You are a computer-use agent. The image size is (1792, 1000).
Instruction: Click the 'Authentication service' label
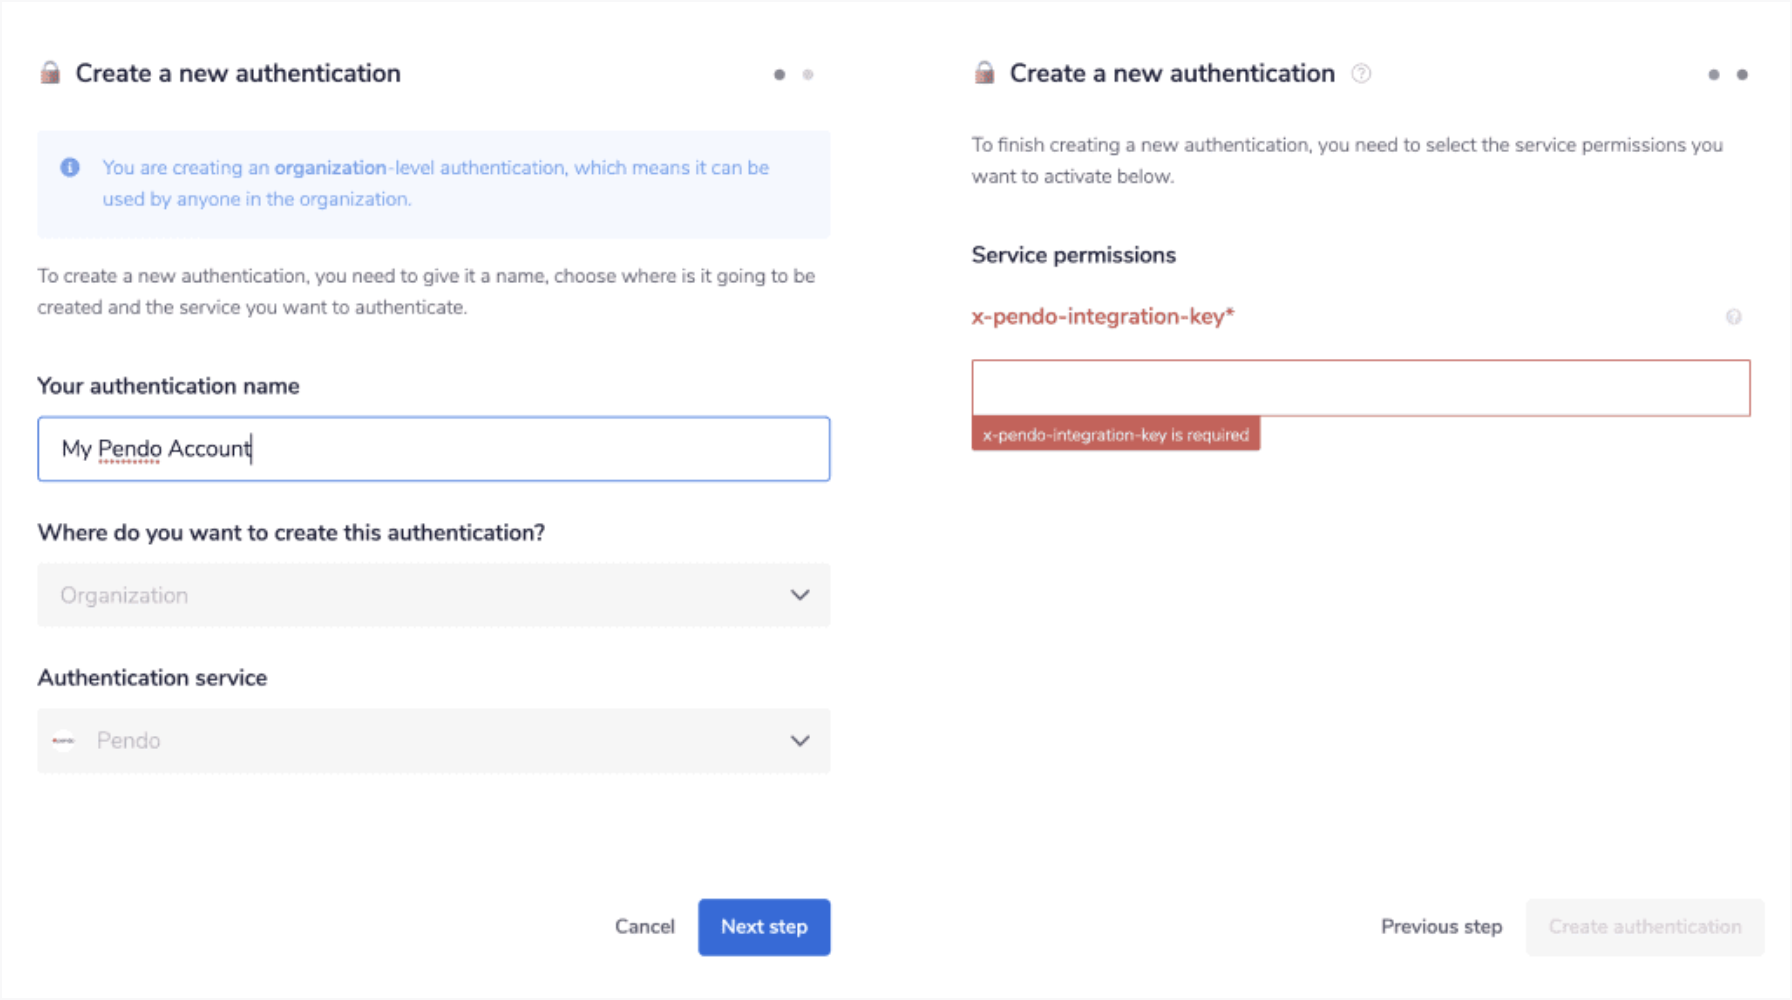[x=152, y=678]
